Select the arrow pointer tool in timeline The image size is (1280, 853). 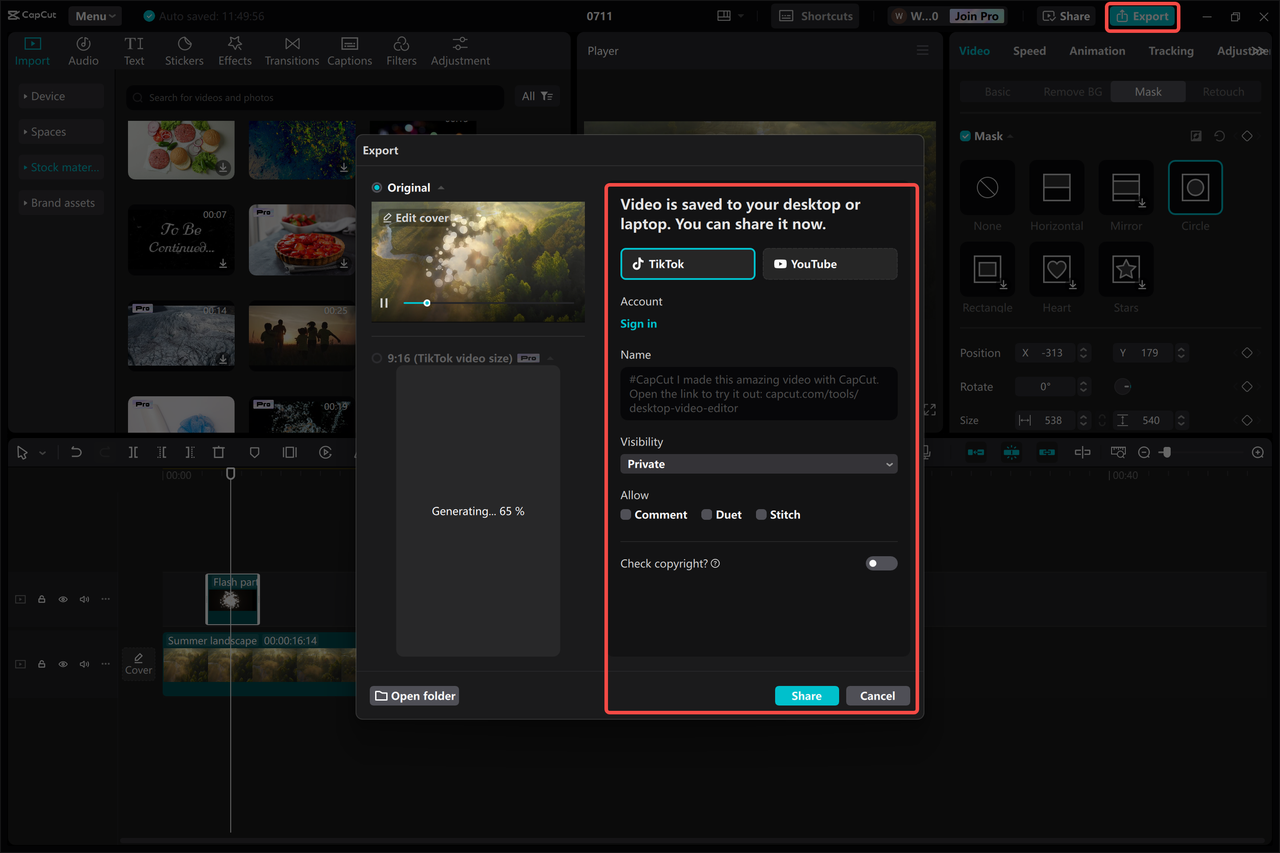[22, 453]
